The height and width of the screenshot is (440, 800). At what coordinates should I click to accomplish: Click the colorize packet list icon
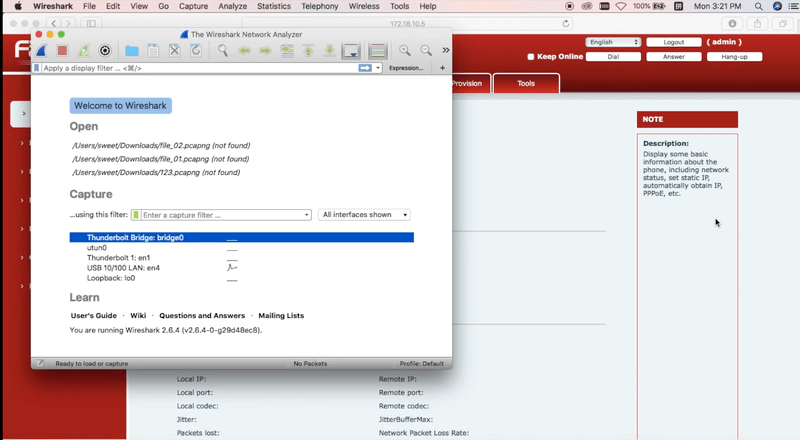click(378, 50)
